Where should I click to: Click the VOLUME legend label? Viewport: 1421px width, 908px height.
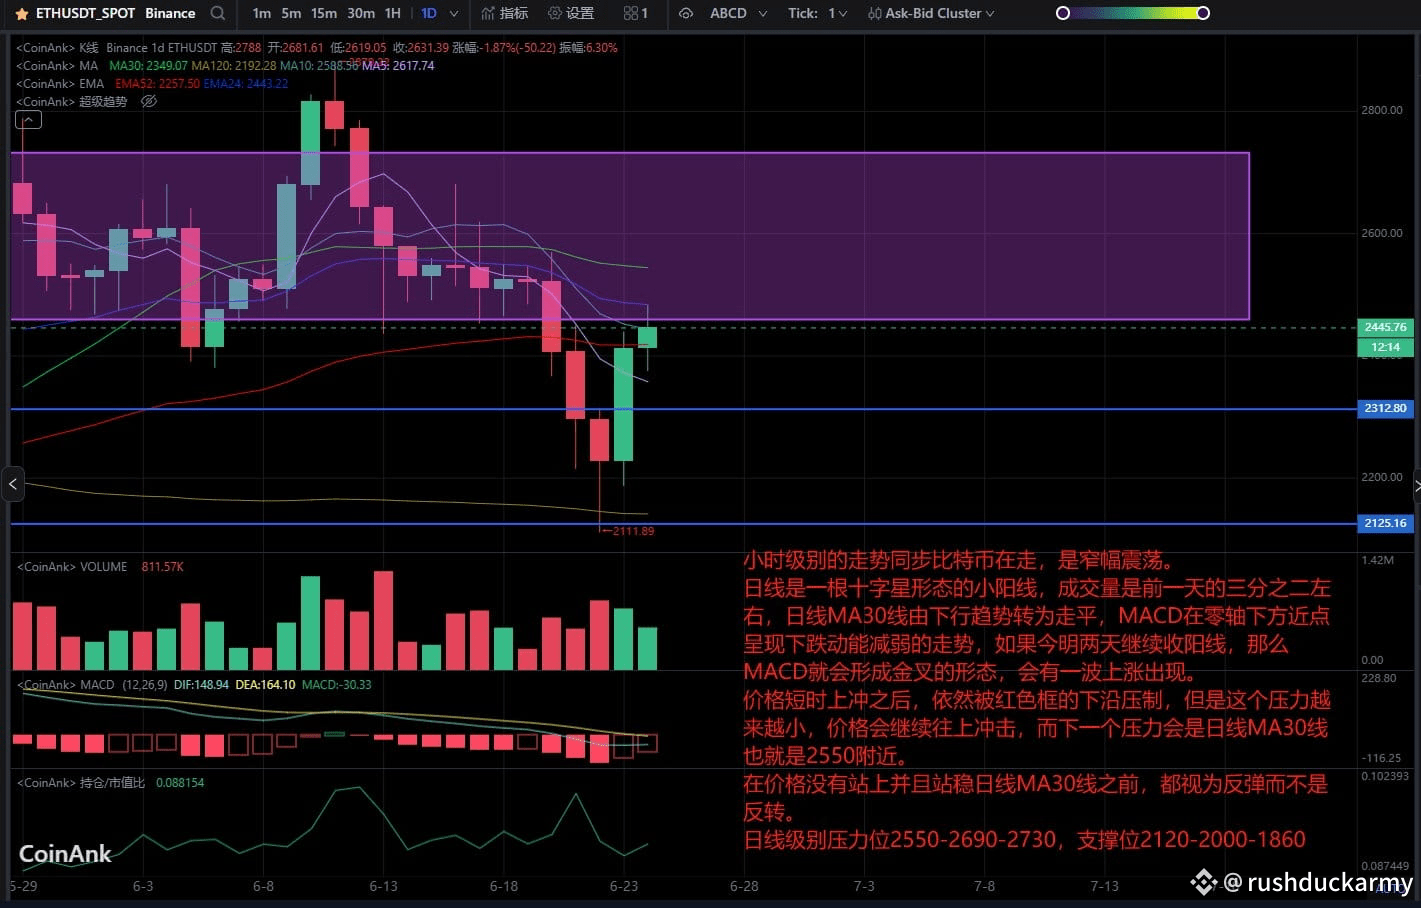point(104,567)
